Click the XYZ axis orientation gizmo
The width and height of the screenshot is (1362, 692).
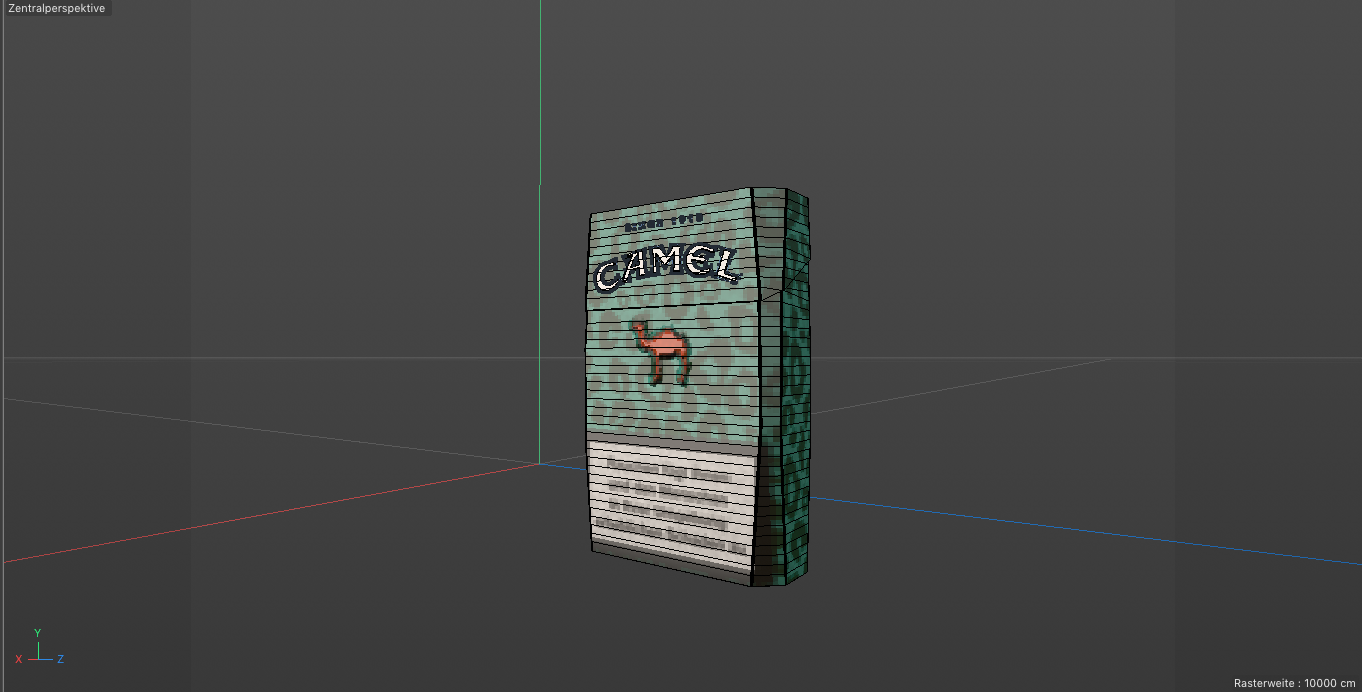(39, 647)
